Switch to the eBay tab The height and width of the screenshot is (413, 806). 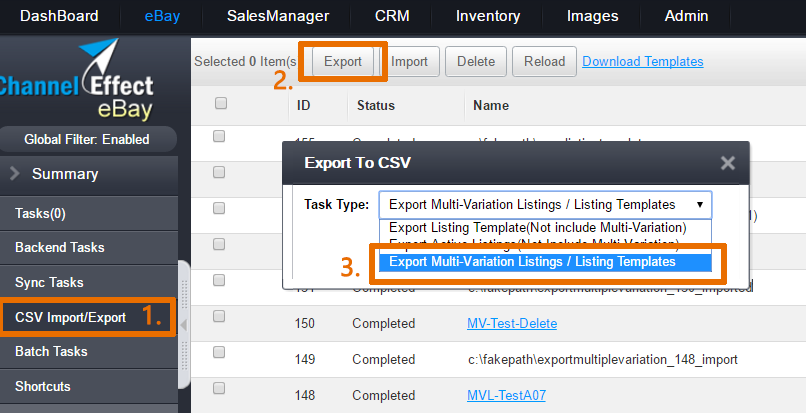(162, 16)
